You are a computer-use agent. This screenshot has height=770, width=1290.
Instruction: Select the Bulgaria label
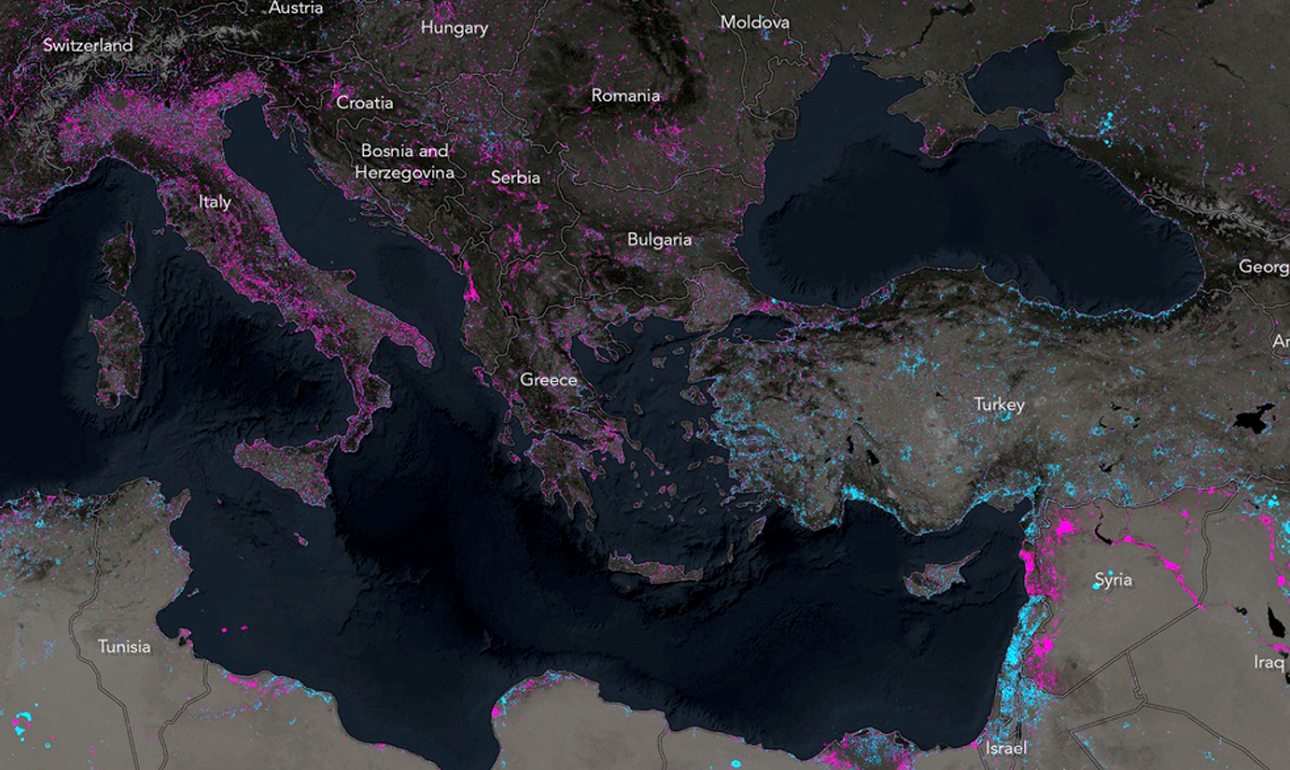click(659, 240)
